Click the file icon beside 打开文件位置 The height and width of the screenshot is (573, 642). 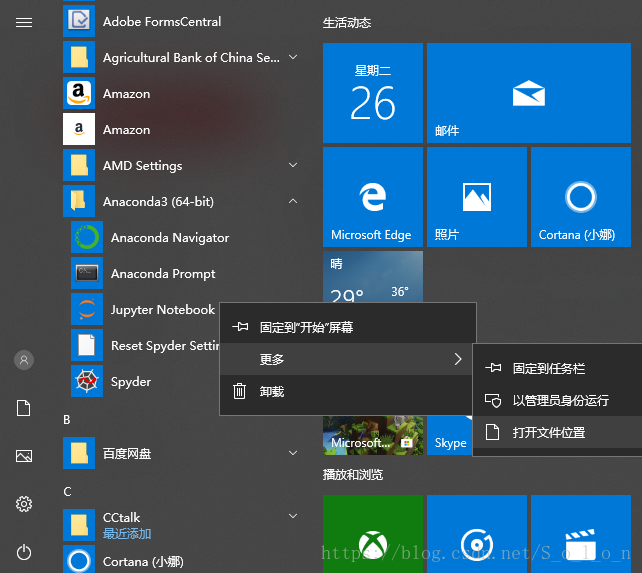click(x=492, y=432)
